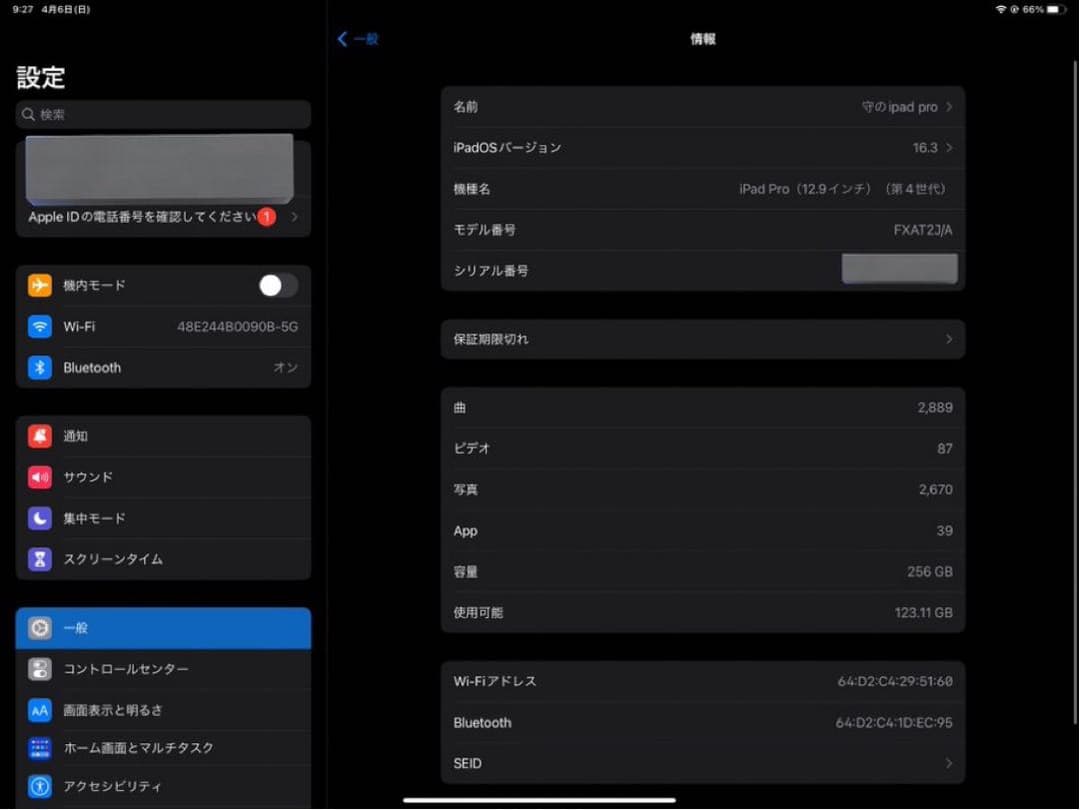Select the airplane mode icon in sidebar
Viewport: 1080px width, 810px height.
[38, 285]
